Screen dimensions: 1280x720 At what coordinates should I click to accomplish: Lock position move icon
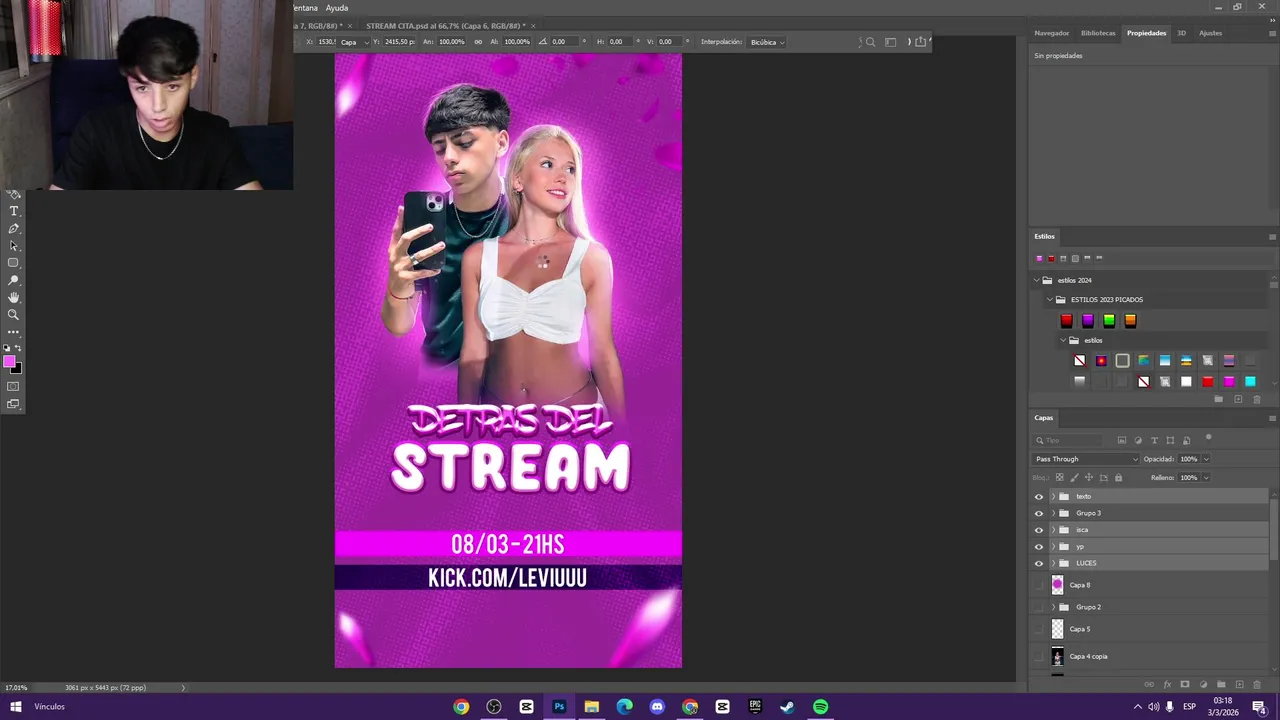pyautogui.click(x=1089, y=477)
